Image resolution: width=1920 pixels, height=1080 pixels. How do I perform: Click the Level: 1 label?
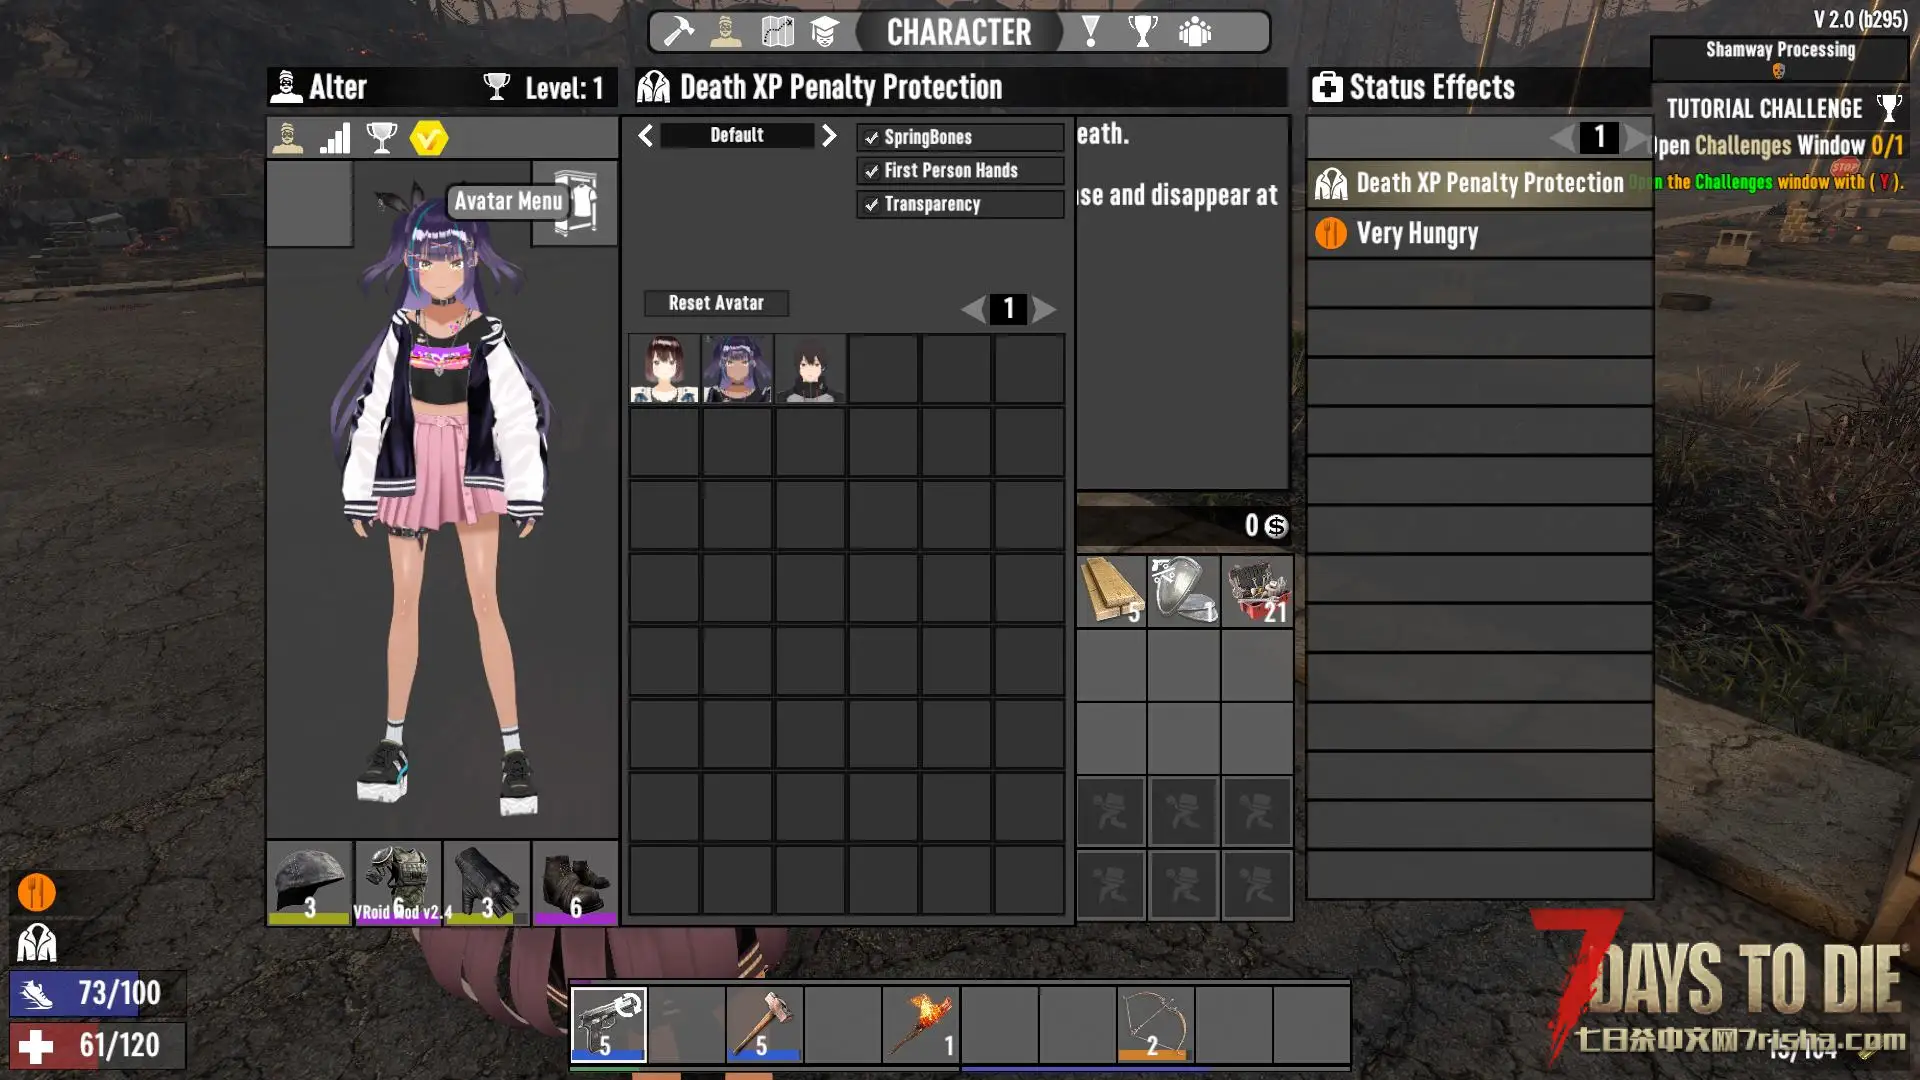tap(564, 88)
